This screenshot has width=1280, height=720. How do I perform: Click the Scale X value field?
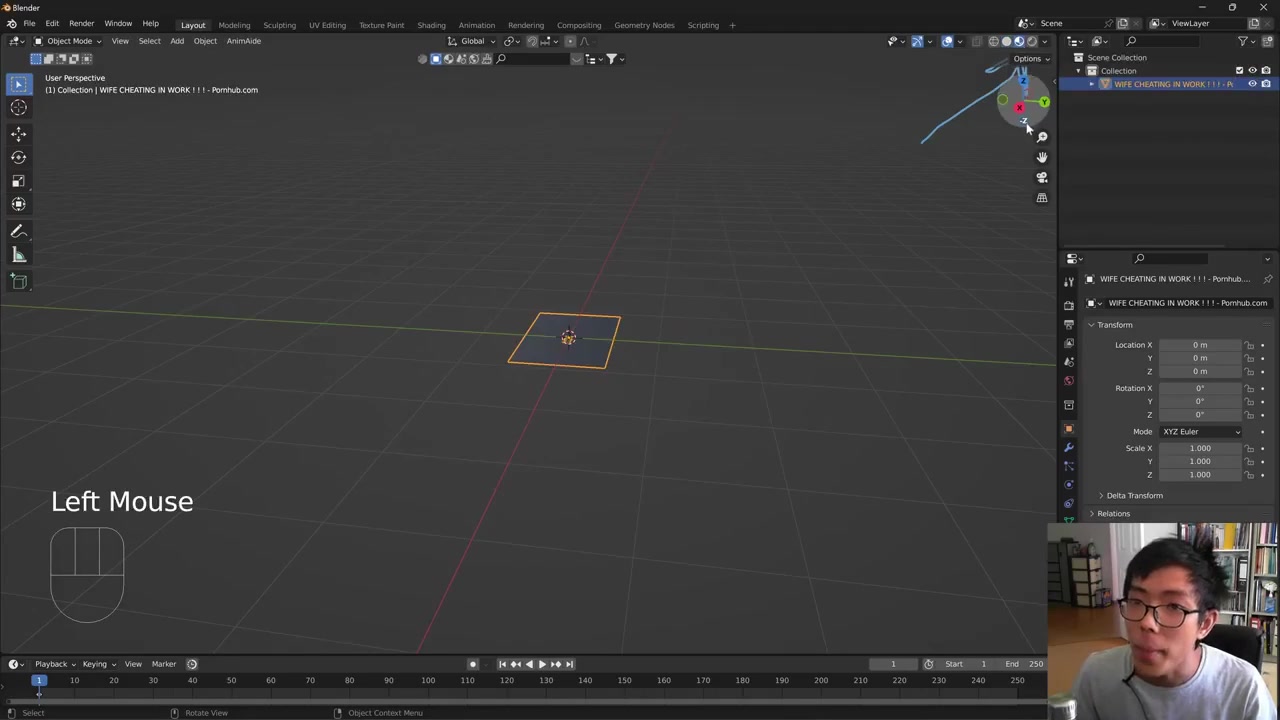pos(1200,449)
